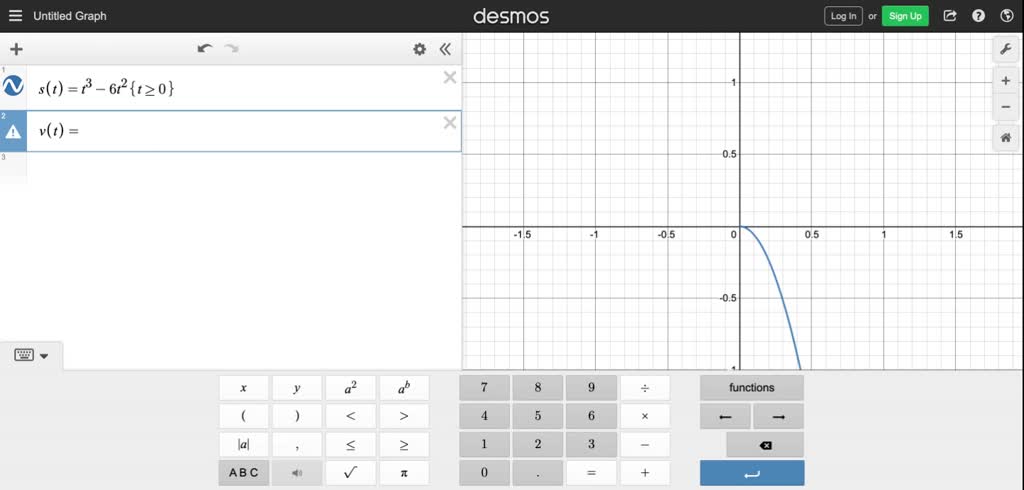Toggle visibility of the s(t) expression
This screenshot has width=1024, height=490.
14,87
